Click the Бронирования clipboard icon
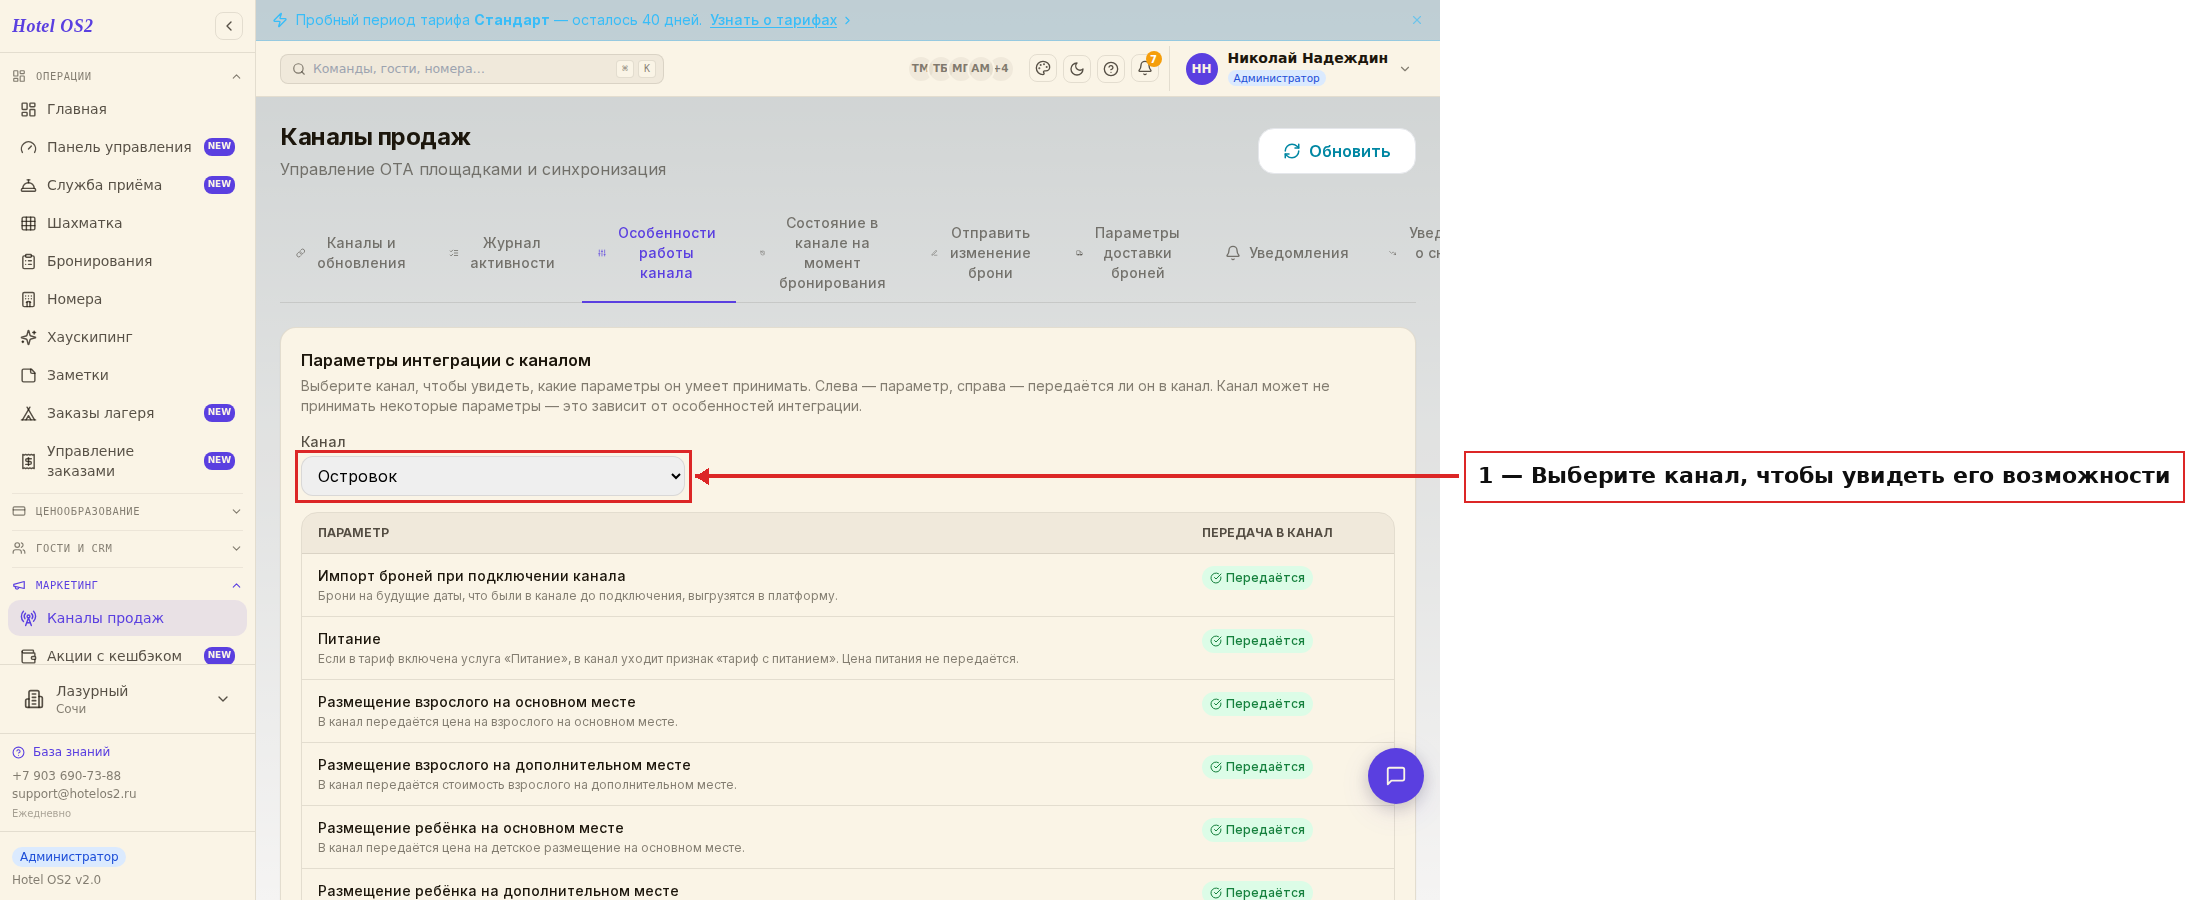 pos(29,261)
